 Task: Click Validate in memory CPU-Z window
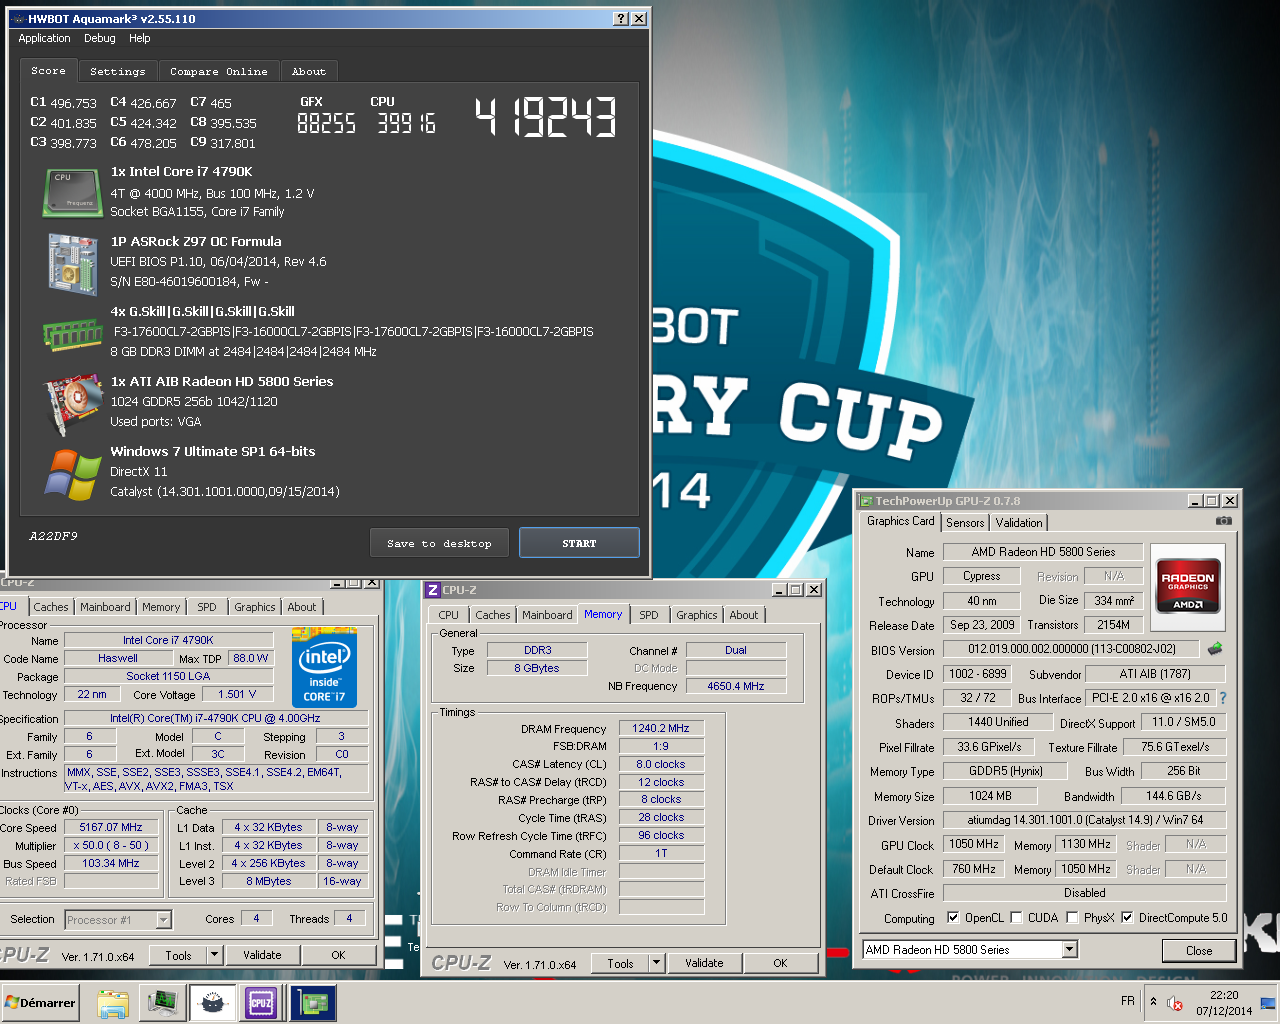tap(704, 963)
